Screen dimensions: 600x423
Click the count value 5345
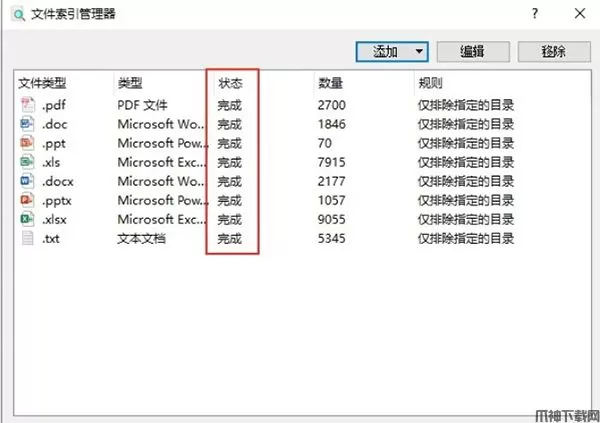pos(332,238)
